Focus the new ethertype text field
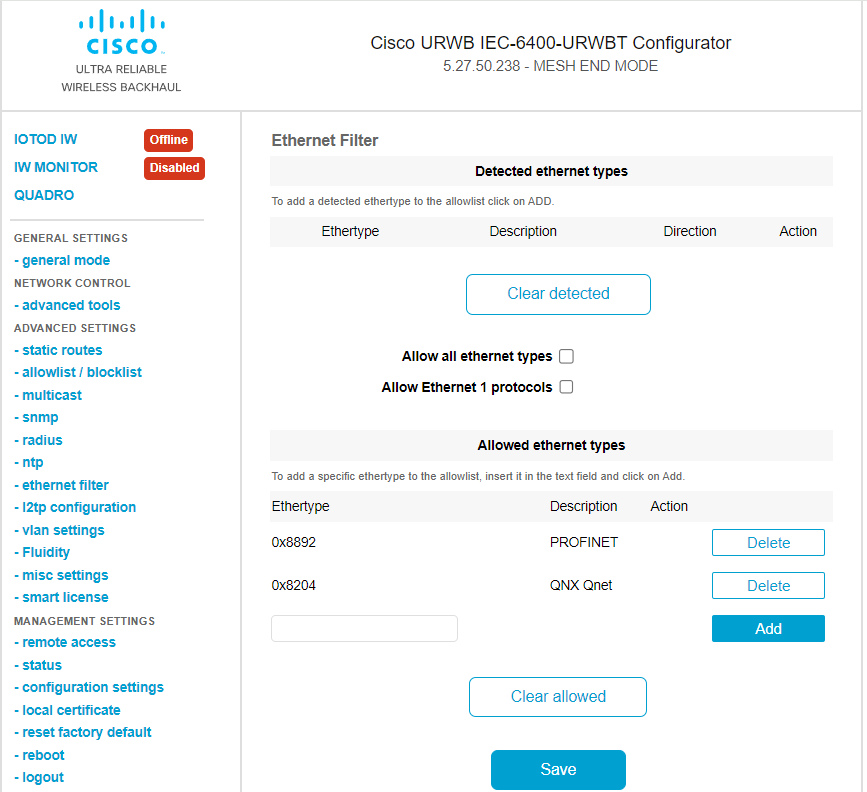867x792 pixels. tap(364, 629)
